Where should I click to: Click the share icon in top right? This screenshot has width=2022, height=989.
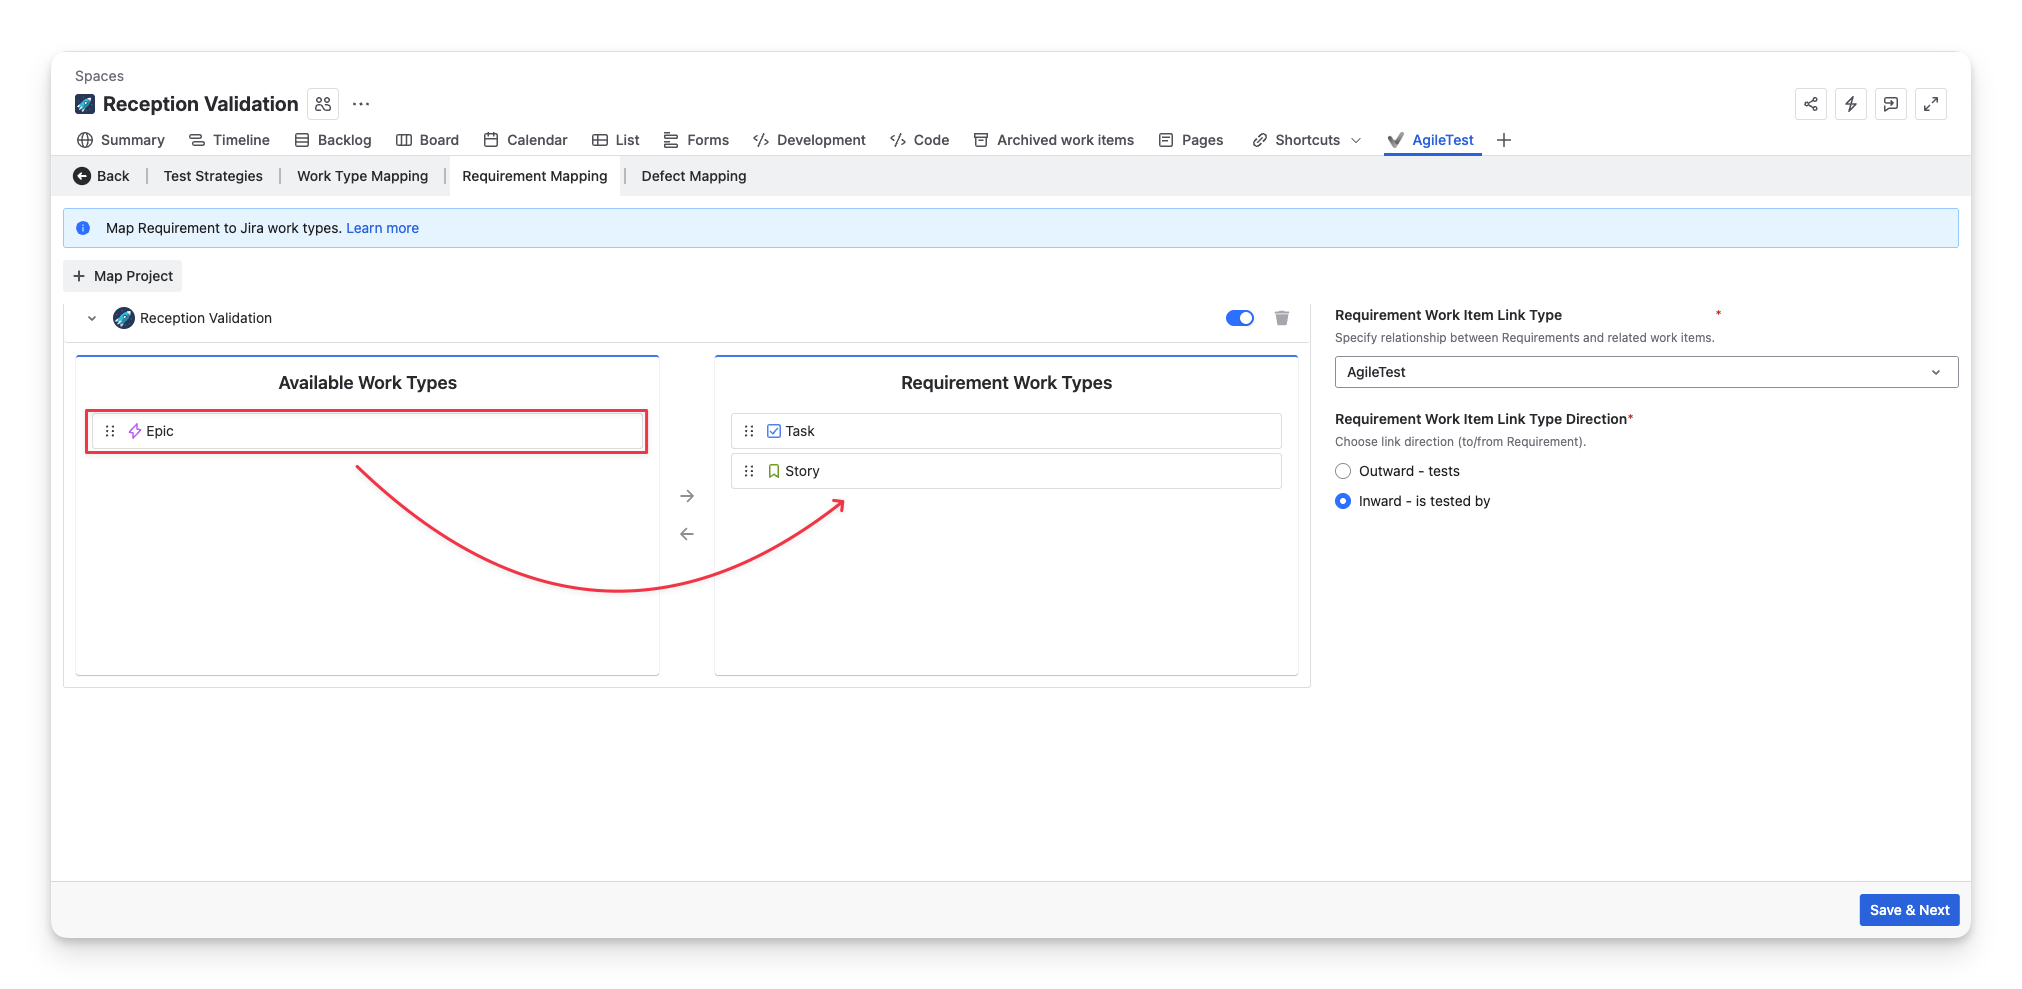point(1810,104)
